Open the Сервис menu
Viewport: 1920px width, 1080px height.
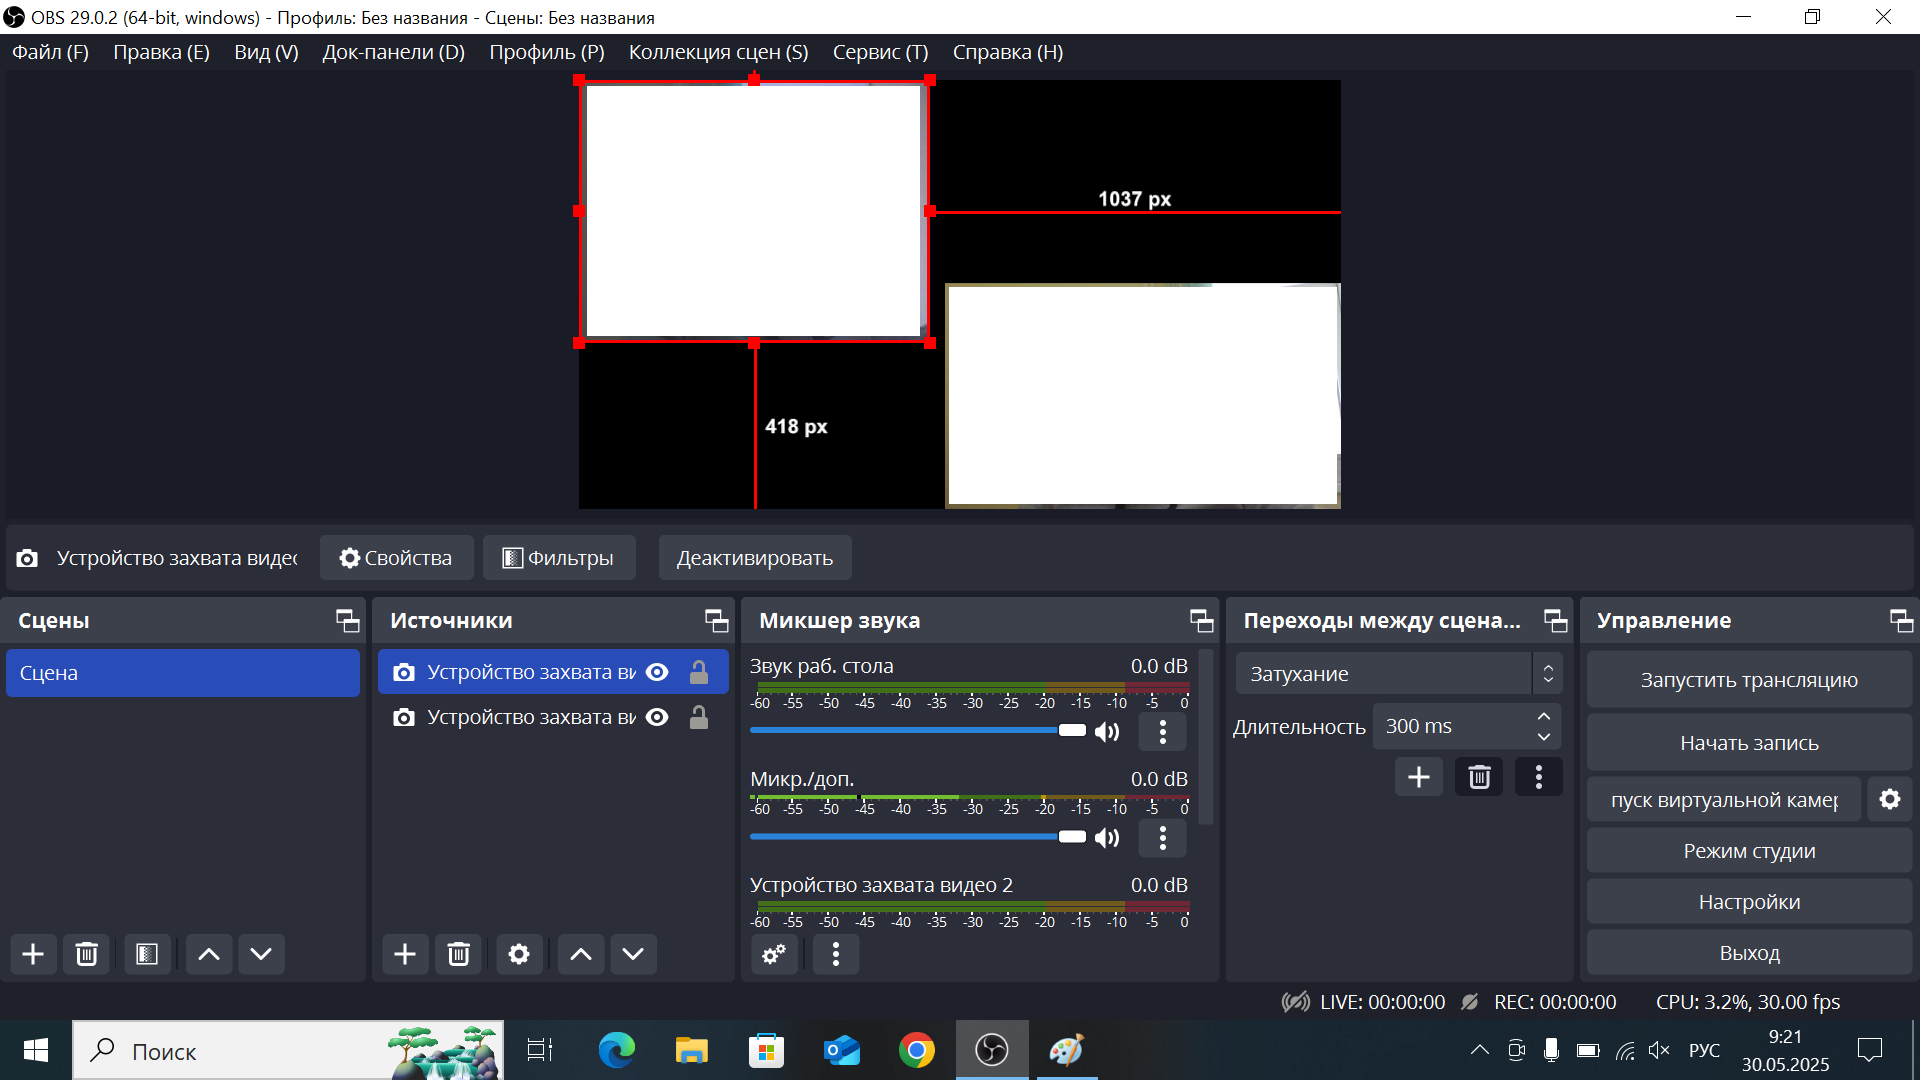[x=879, y=52]
